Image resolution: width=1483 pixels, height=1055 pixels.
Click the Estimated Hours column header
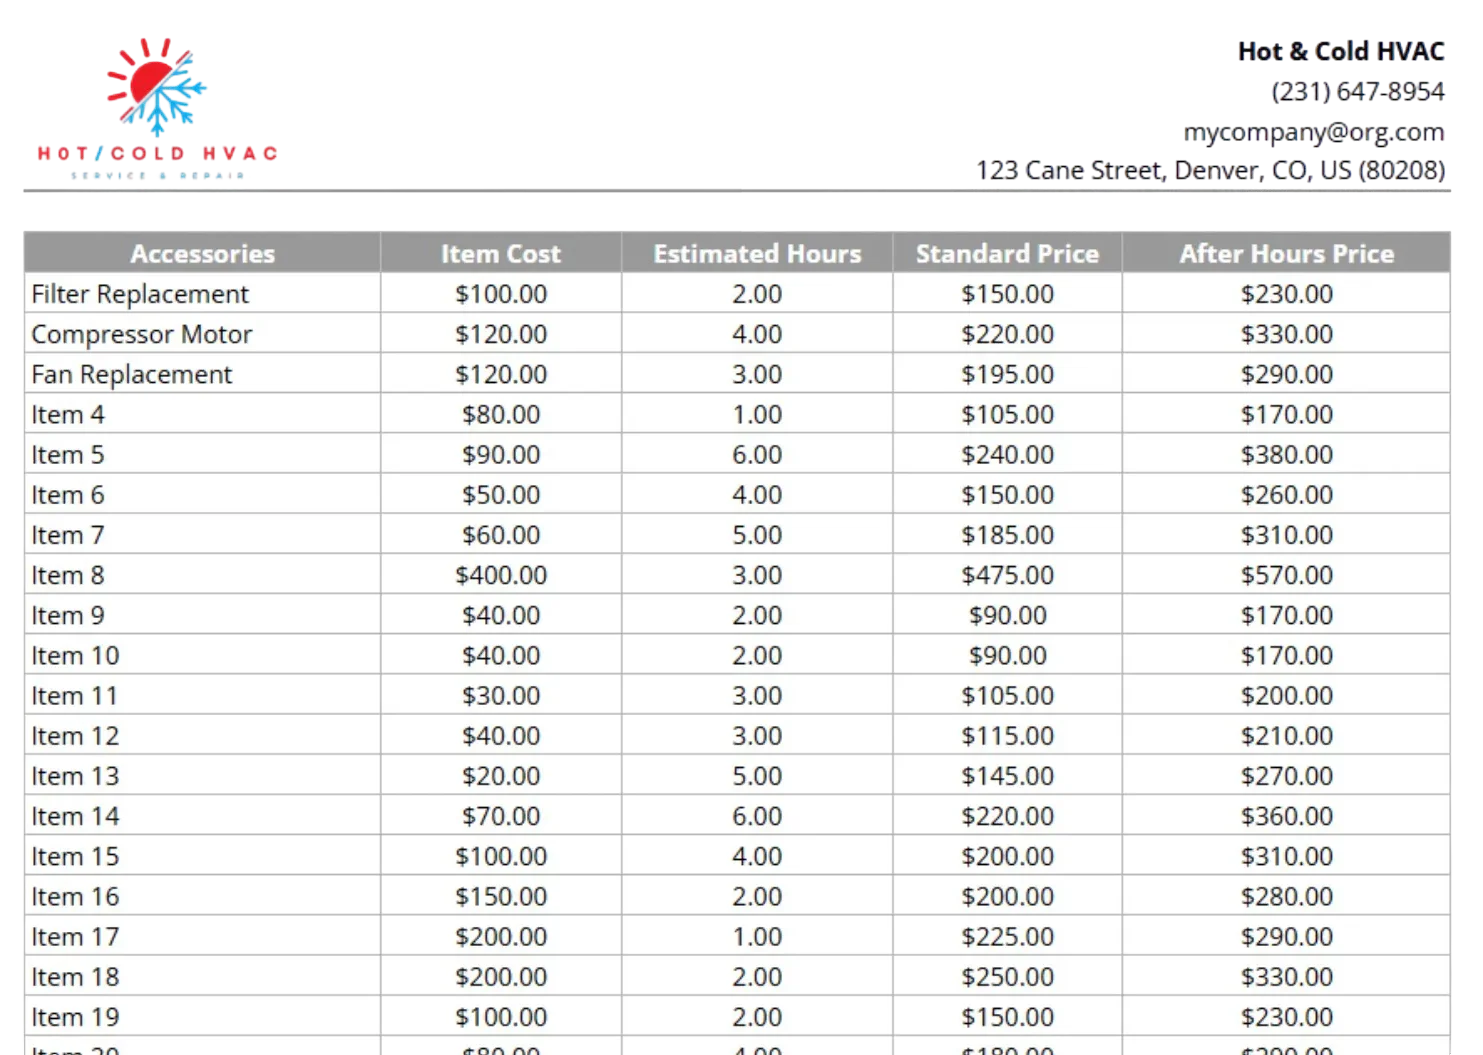pos(756,254)
